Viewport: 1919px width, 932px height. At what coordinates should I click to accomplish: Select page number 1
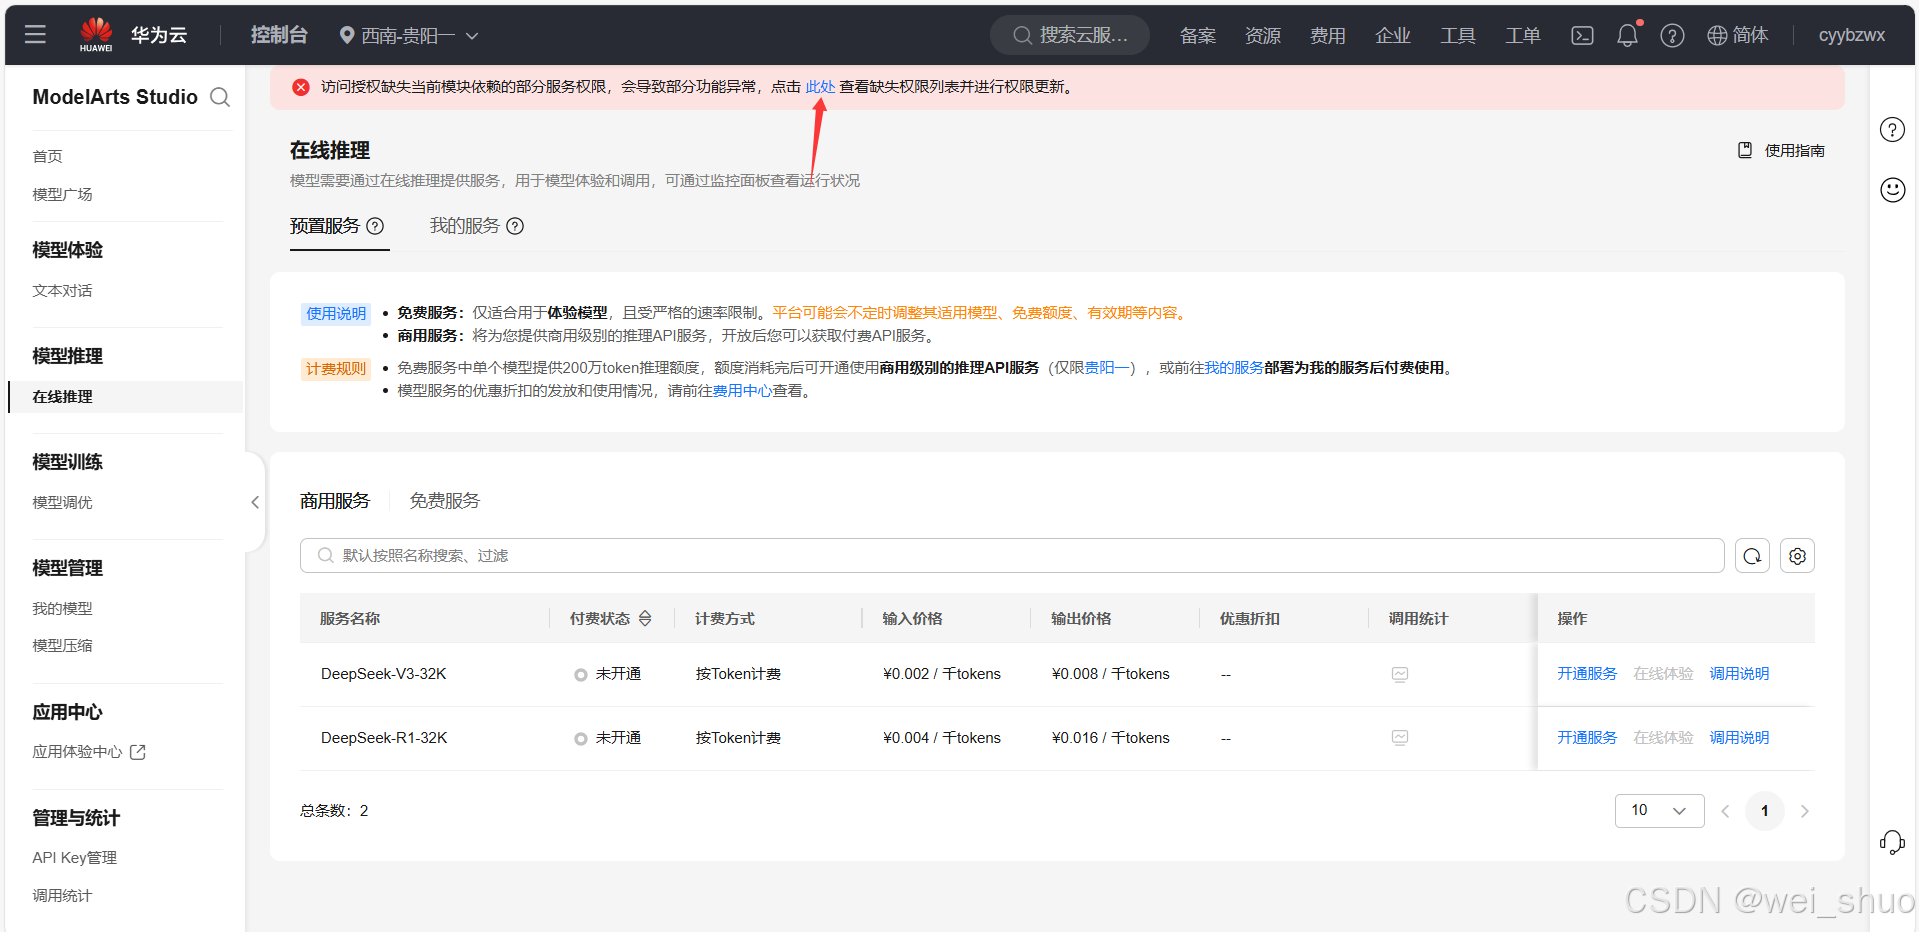pos(1765,811)
